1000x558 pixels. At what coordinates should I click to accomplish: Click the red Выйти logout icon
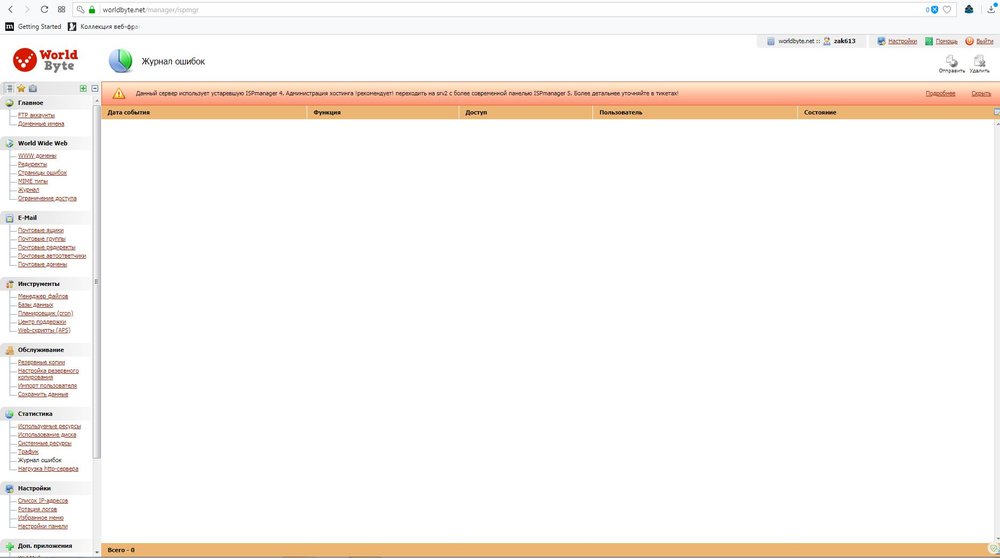pos(969,42)
